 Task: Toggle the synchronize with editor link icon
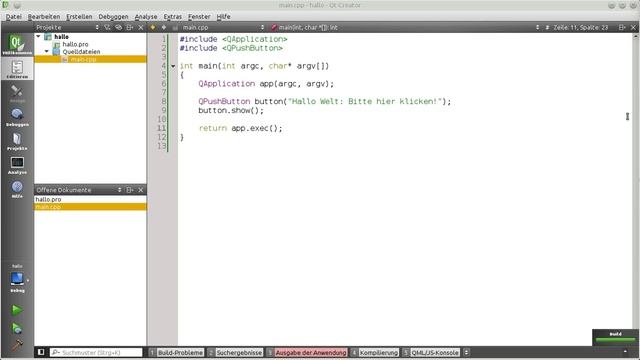pos(118,27)
